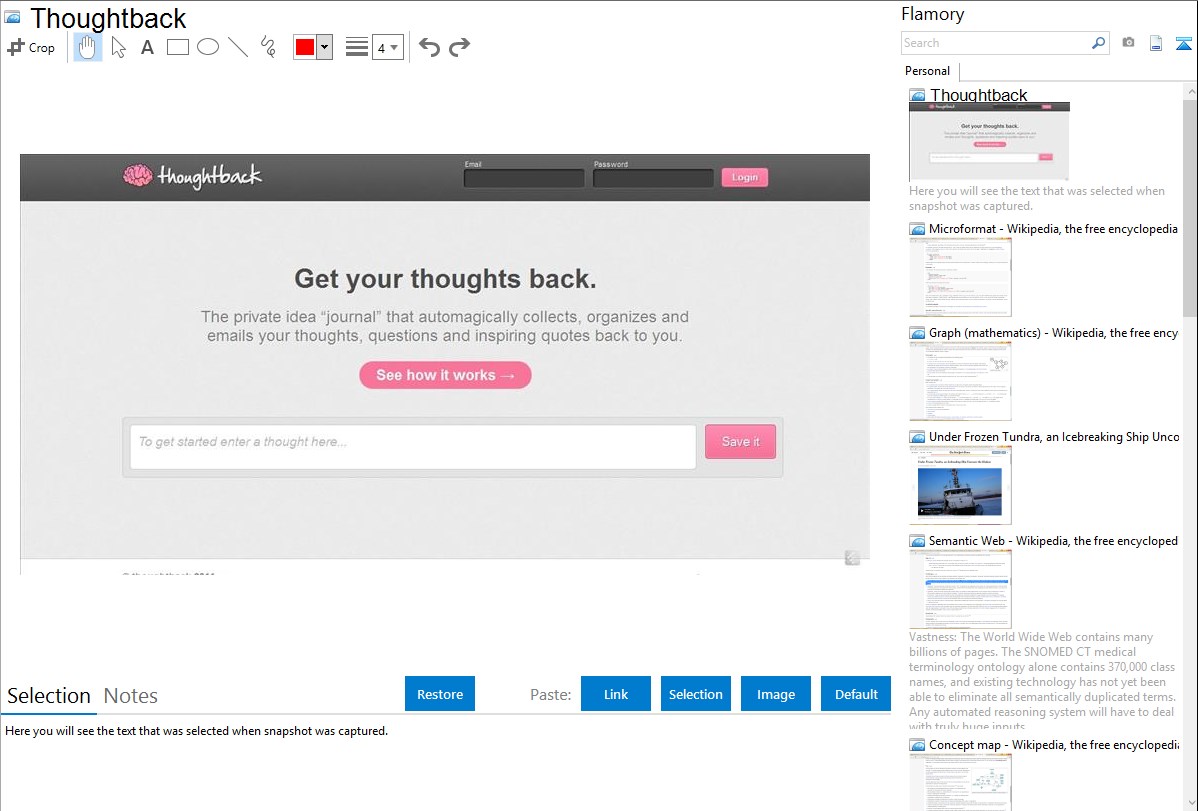This screenshot has width=1198, height=811.
Task: Click the line thickness icon
Action: [357, 47]
